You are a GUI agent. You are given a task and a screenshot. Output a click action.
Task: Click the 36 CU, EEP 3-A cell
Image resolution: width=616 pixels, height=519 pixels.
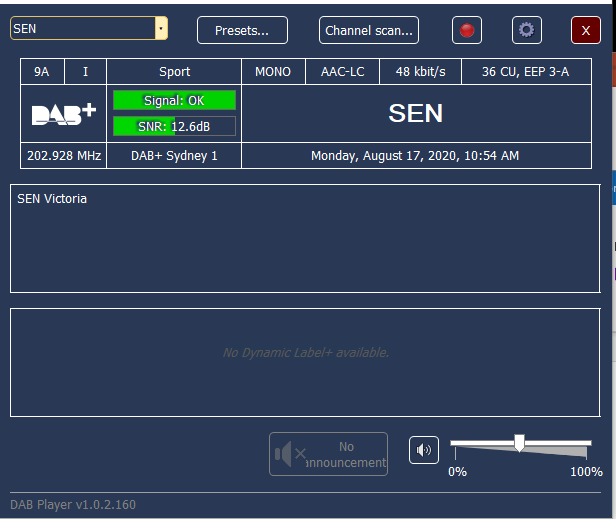[x=526, y=72]
